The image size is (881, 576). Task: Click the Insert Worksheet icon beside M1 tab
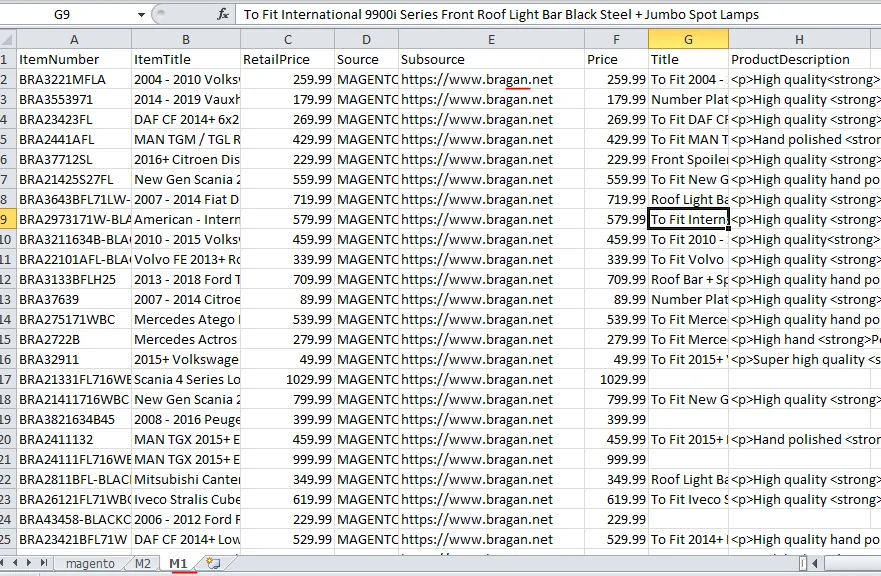coord(213,563)
